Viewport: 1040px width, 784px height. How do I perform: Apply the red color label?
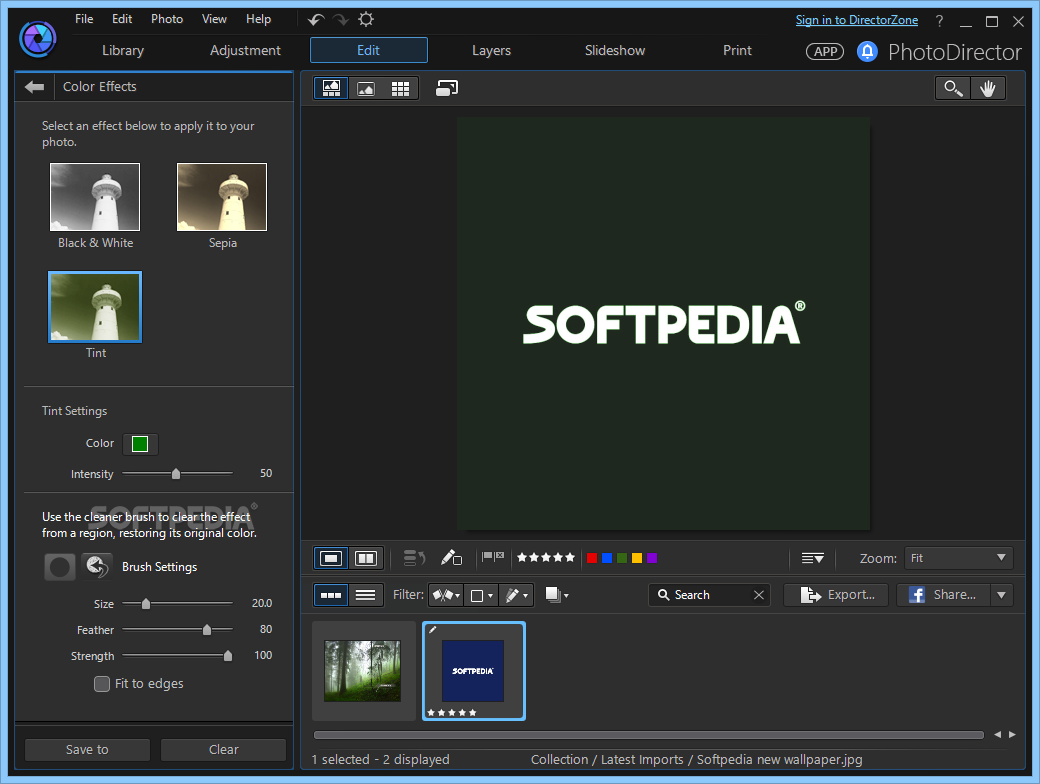pos(592,558)
